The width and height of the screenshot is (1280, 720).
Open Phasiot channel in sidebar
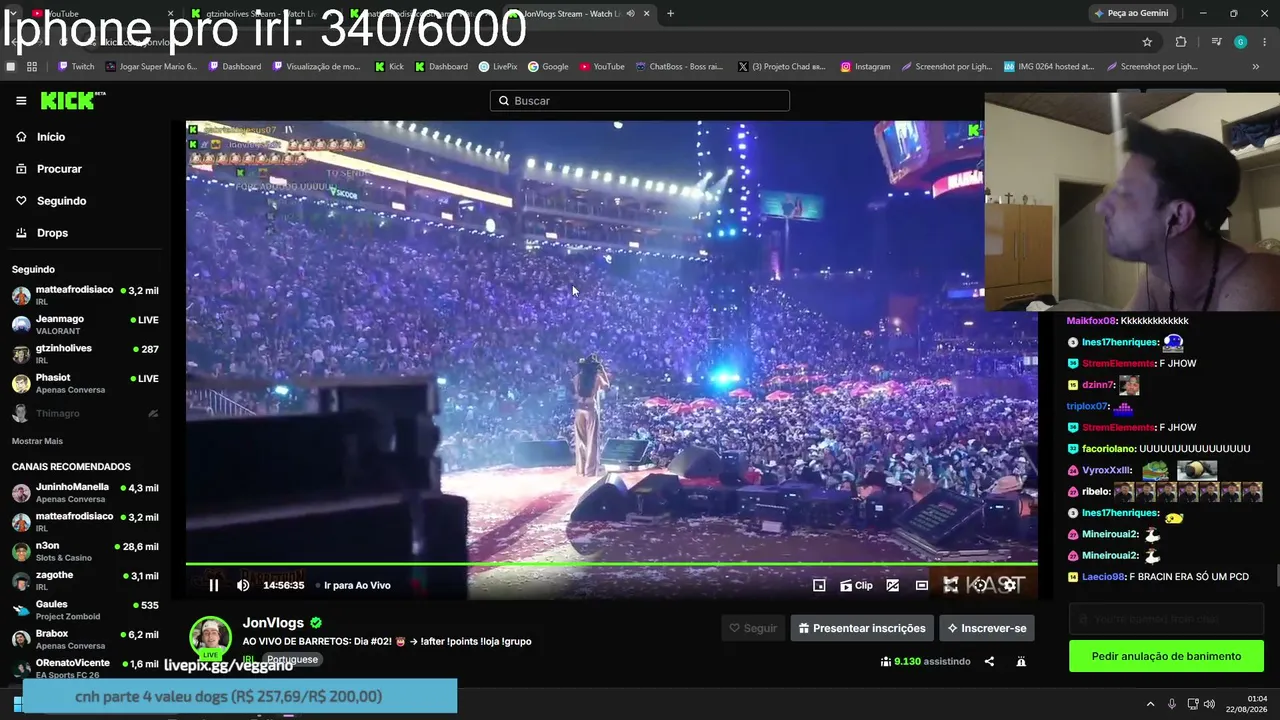[85, 383]
